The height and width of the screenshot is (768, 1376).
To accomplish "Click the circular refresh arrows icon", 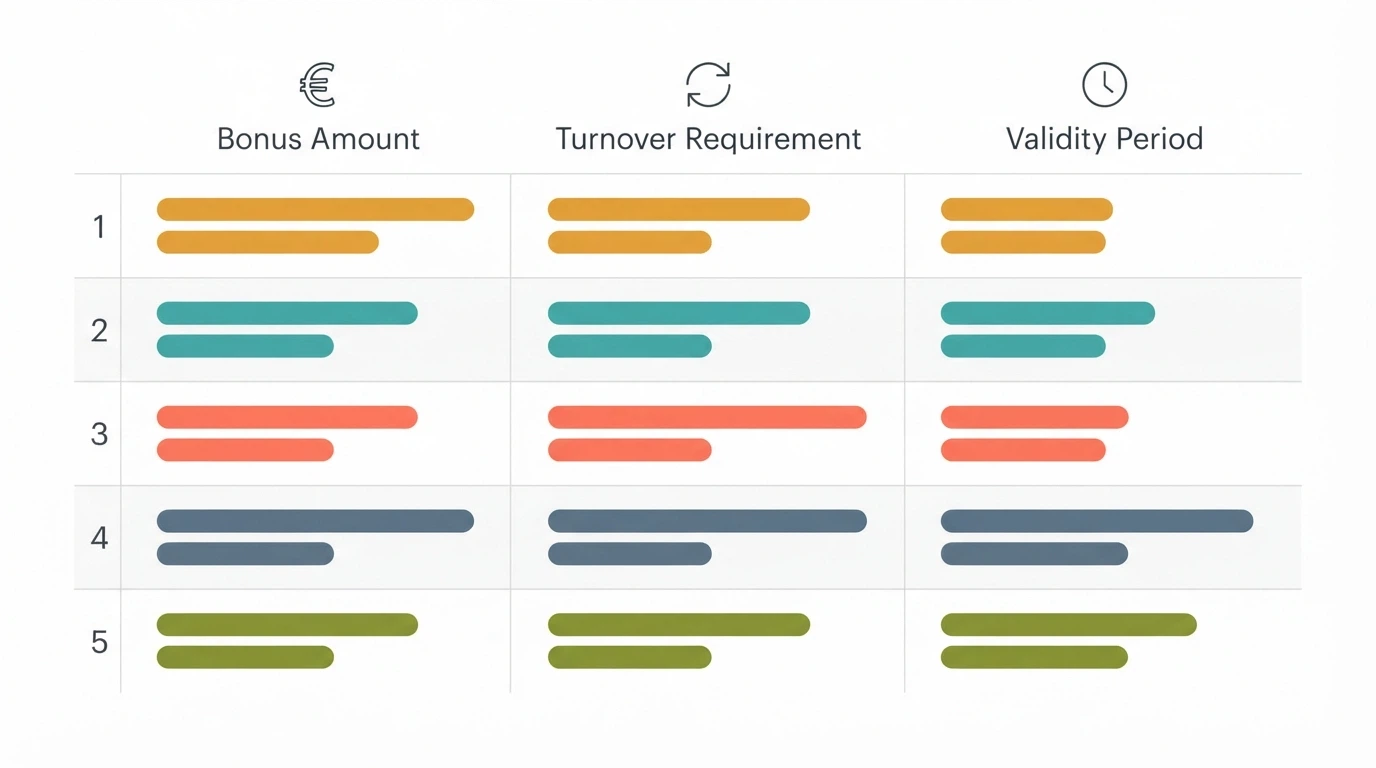I will point(708,85).
